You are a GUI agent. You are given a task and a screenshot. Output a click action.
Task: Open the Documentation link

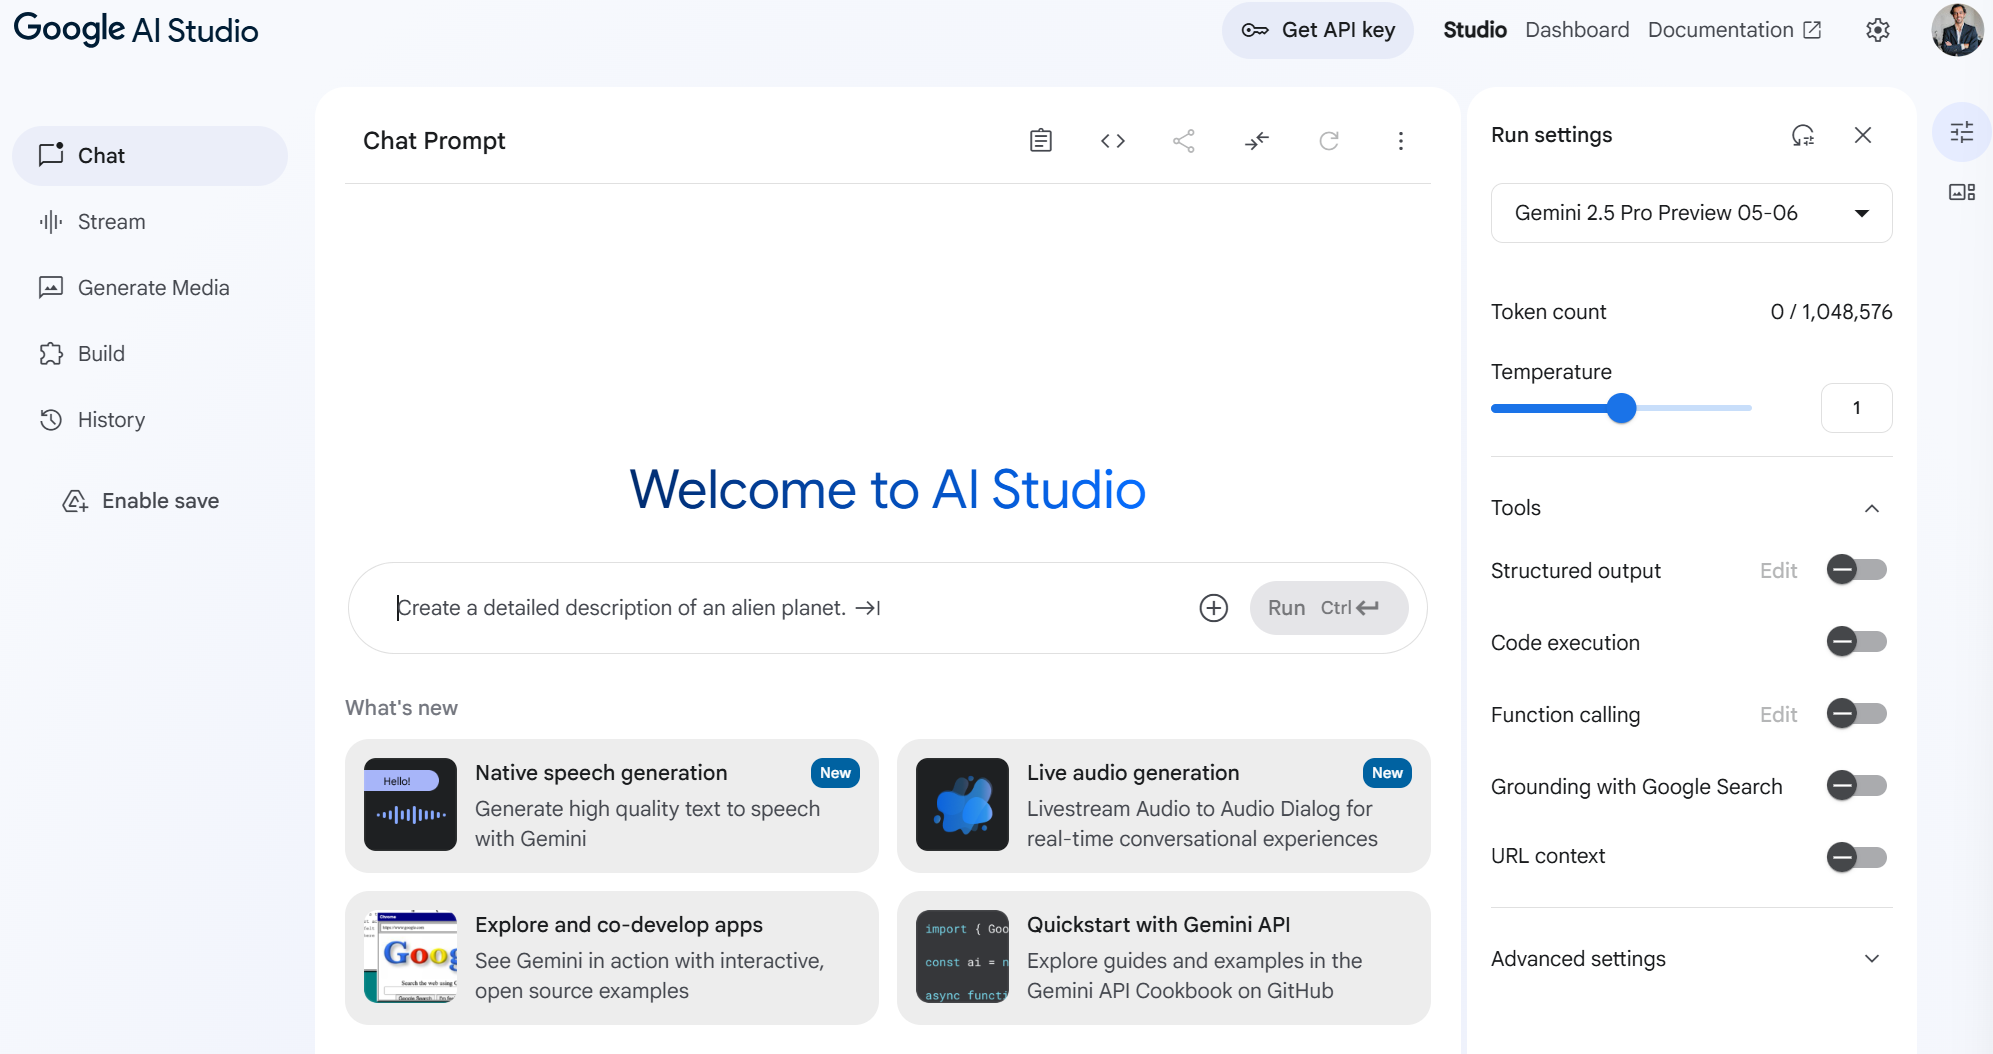pos(1734,30)
